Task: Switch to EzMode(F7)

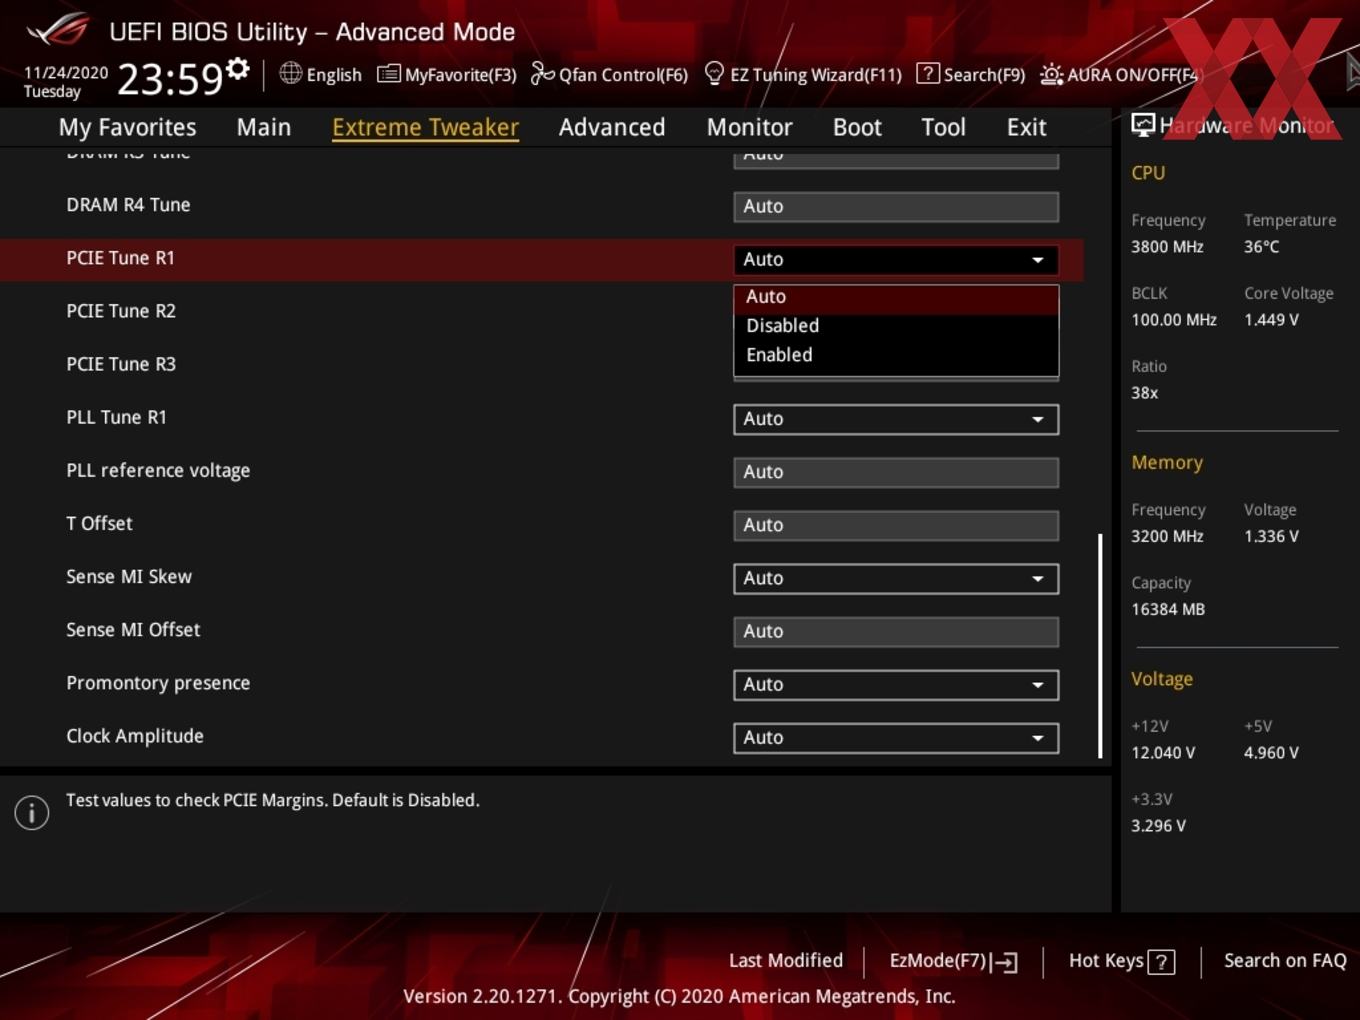Action: point(953,961)
